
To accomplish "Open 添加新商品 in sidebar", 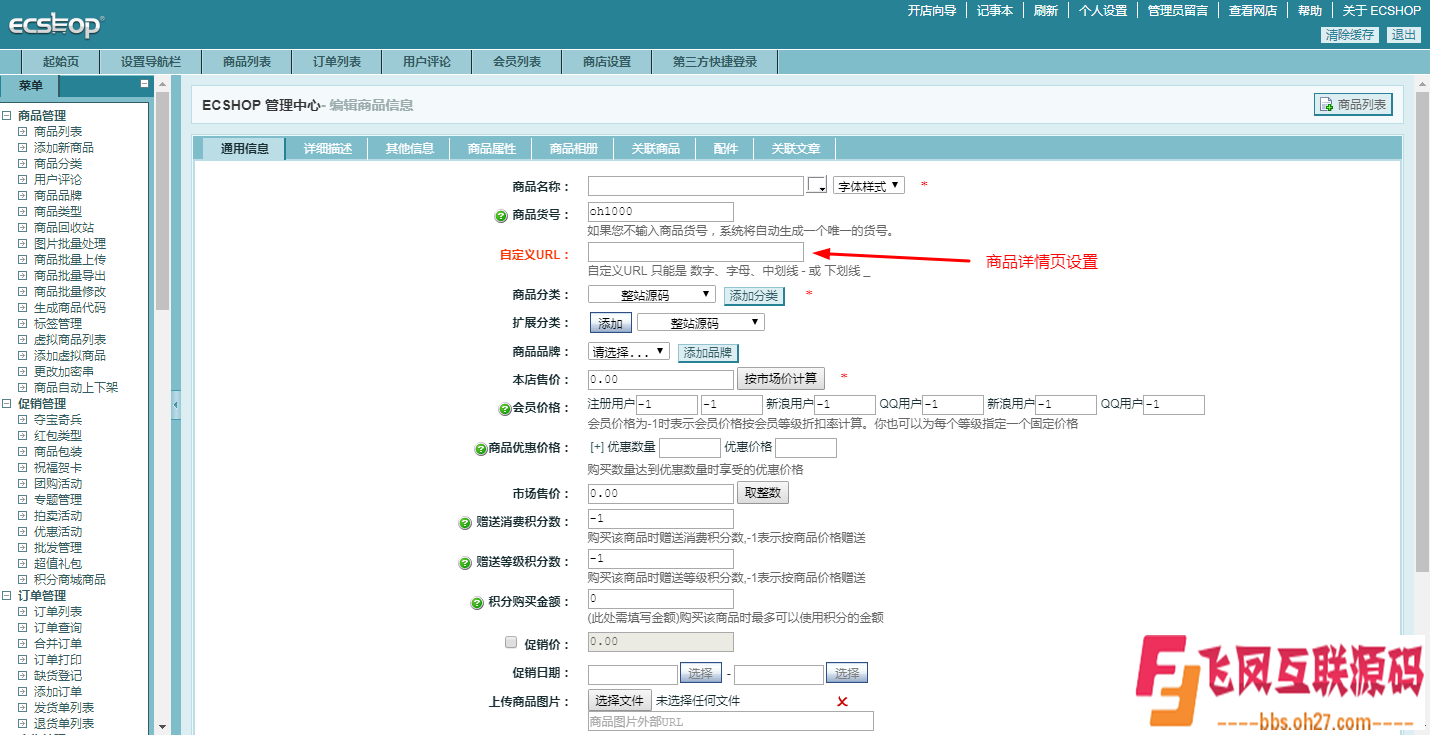I will pos(64,148).
